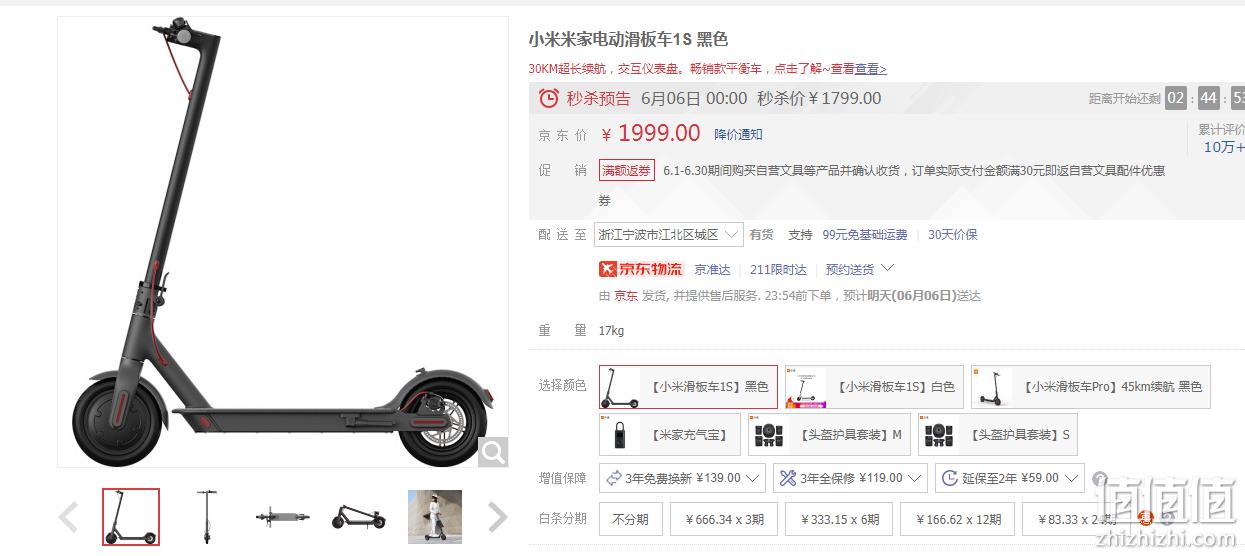
Task: Select ¥666.34 x 3期 installment plan
Action: (725, 520)
